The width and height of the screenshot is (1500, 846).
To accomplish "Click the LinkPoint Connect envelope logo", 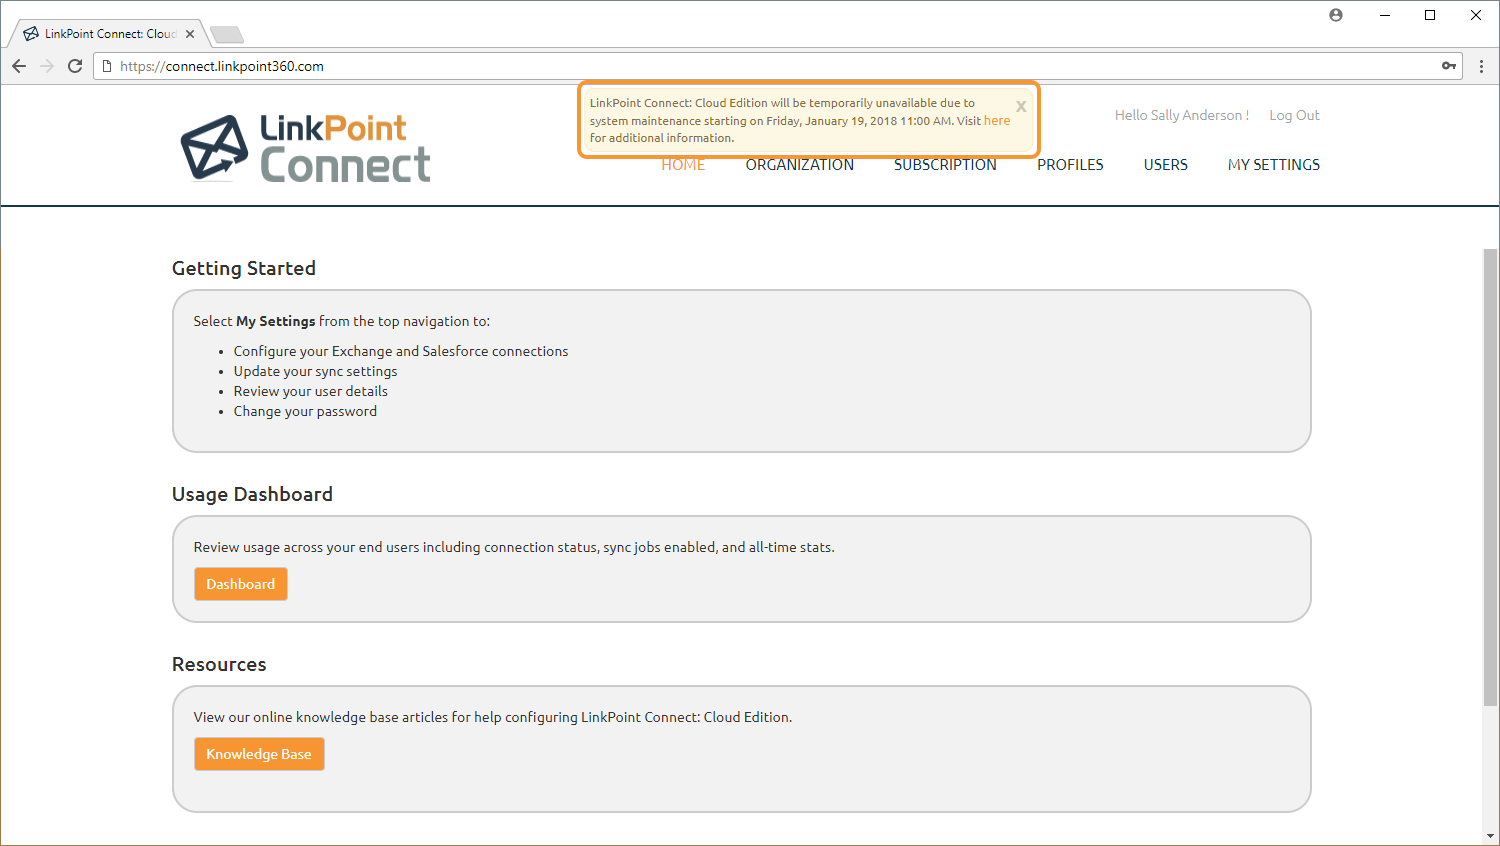I will click(214, 148).
